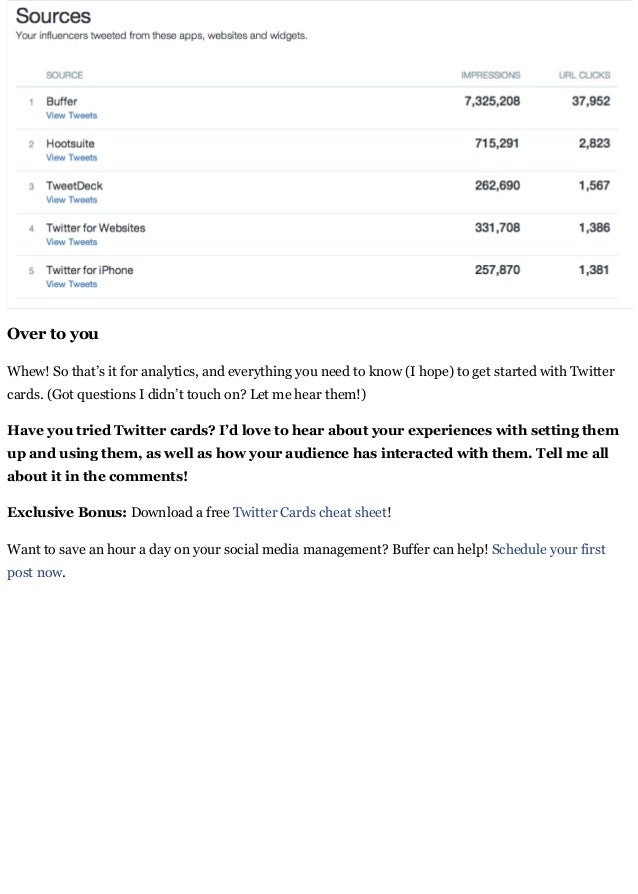Viewport: 638px width, 894px height.
Task: Select the Hootsuite source name
Action: click(x=70, y=144)
